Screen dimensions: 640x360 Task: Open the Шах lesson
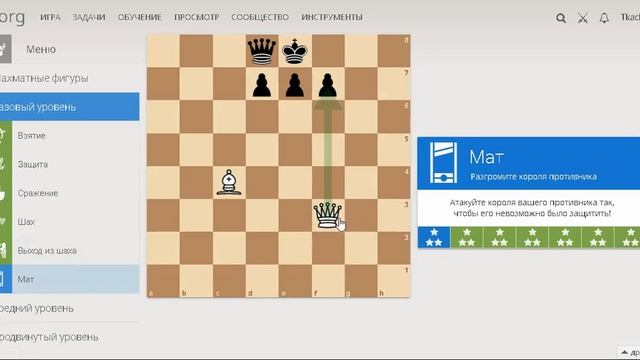[69, 222]
